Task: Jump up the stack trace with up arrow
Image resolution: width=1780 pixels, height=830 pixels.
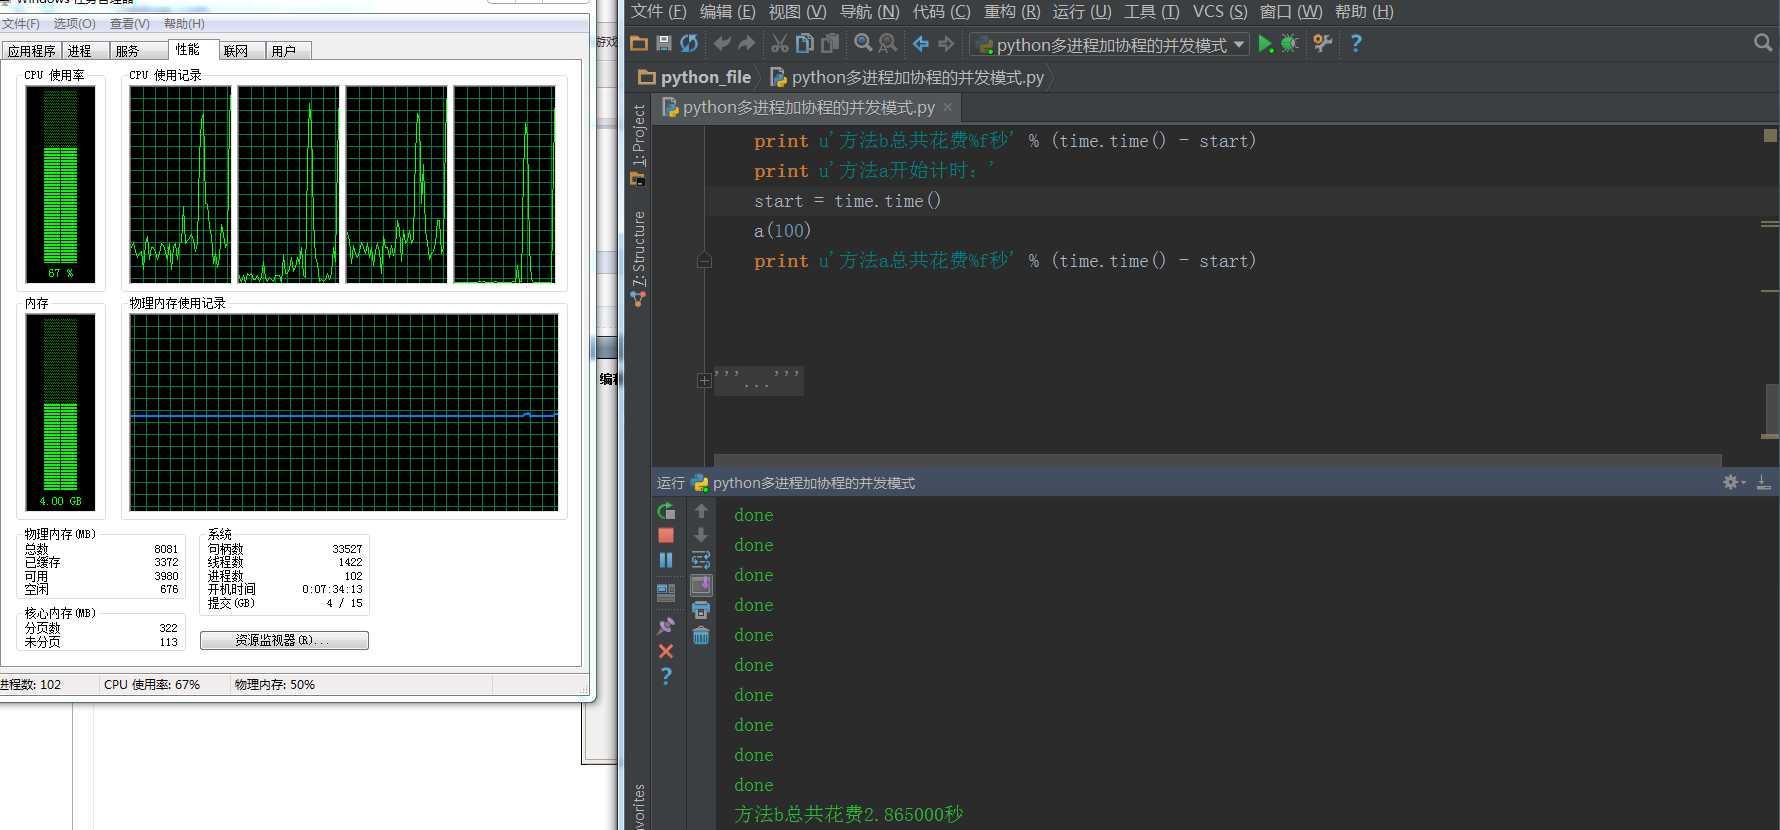Action: click(701, 511)
